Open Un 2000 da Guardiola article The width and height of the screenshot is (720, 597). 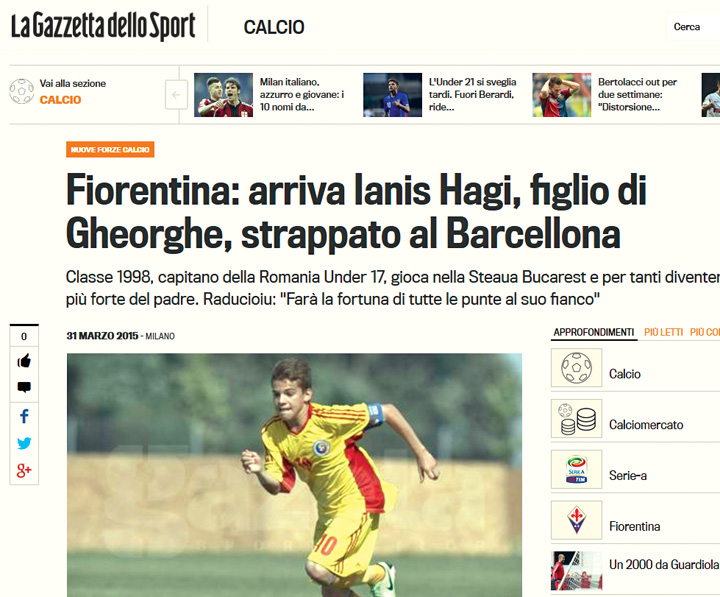click(x=664, y=564)
